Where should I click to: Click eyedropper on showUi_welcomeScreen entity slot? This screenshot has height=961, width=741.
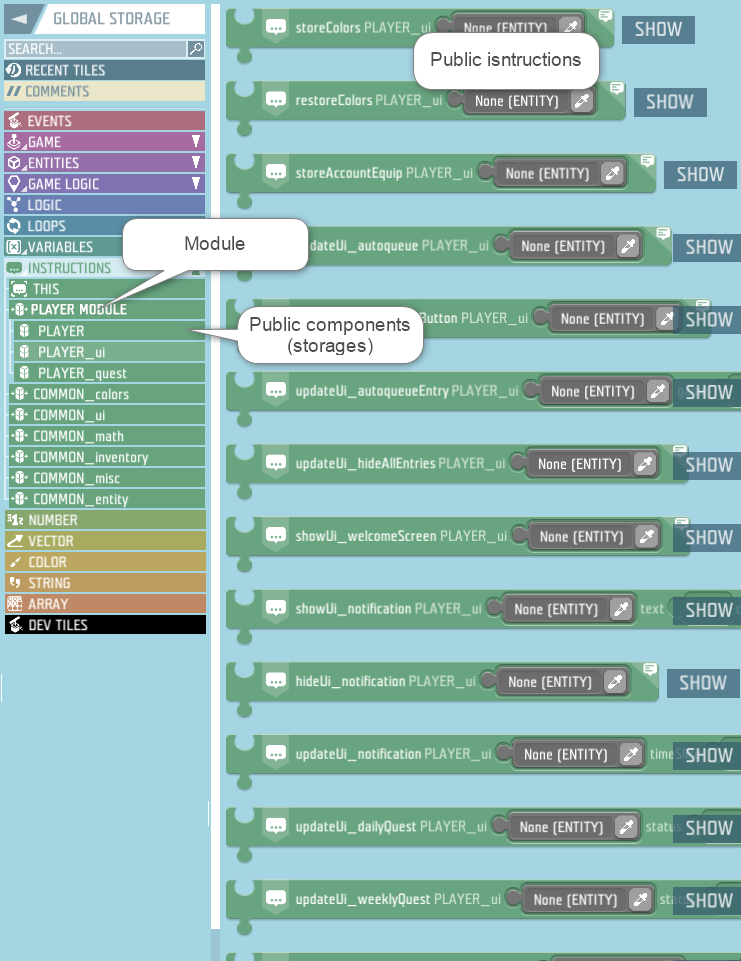click(x=647, y=536)
